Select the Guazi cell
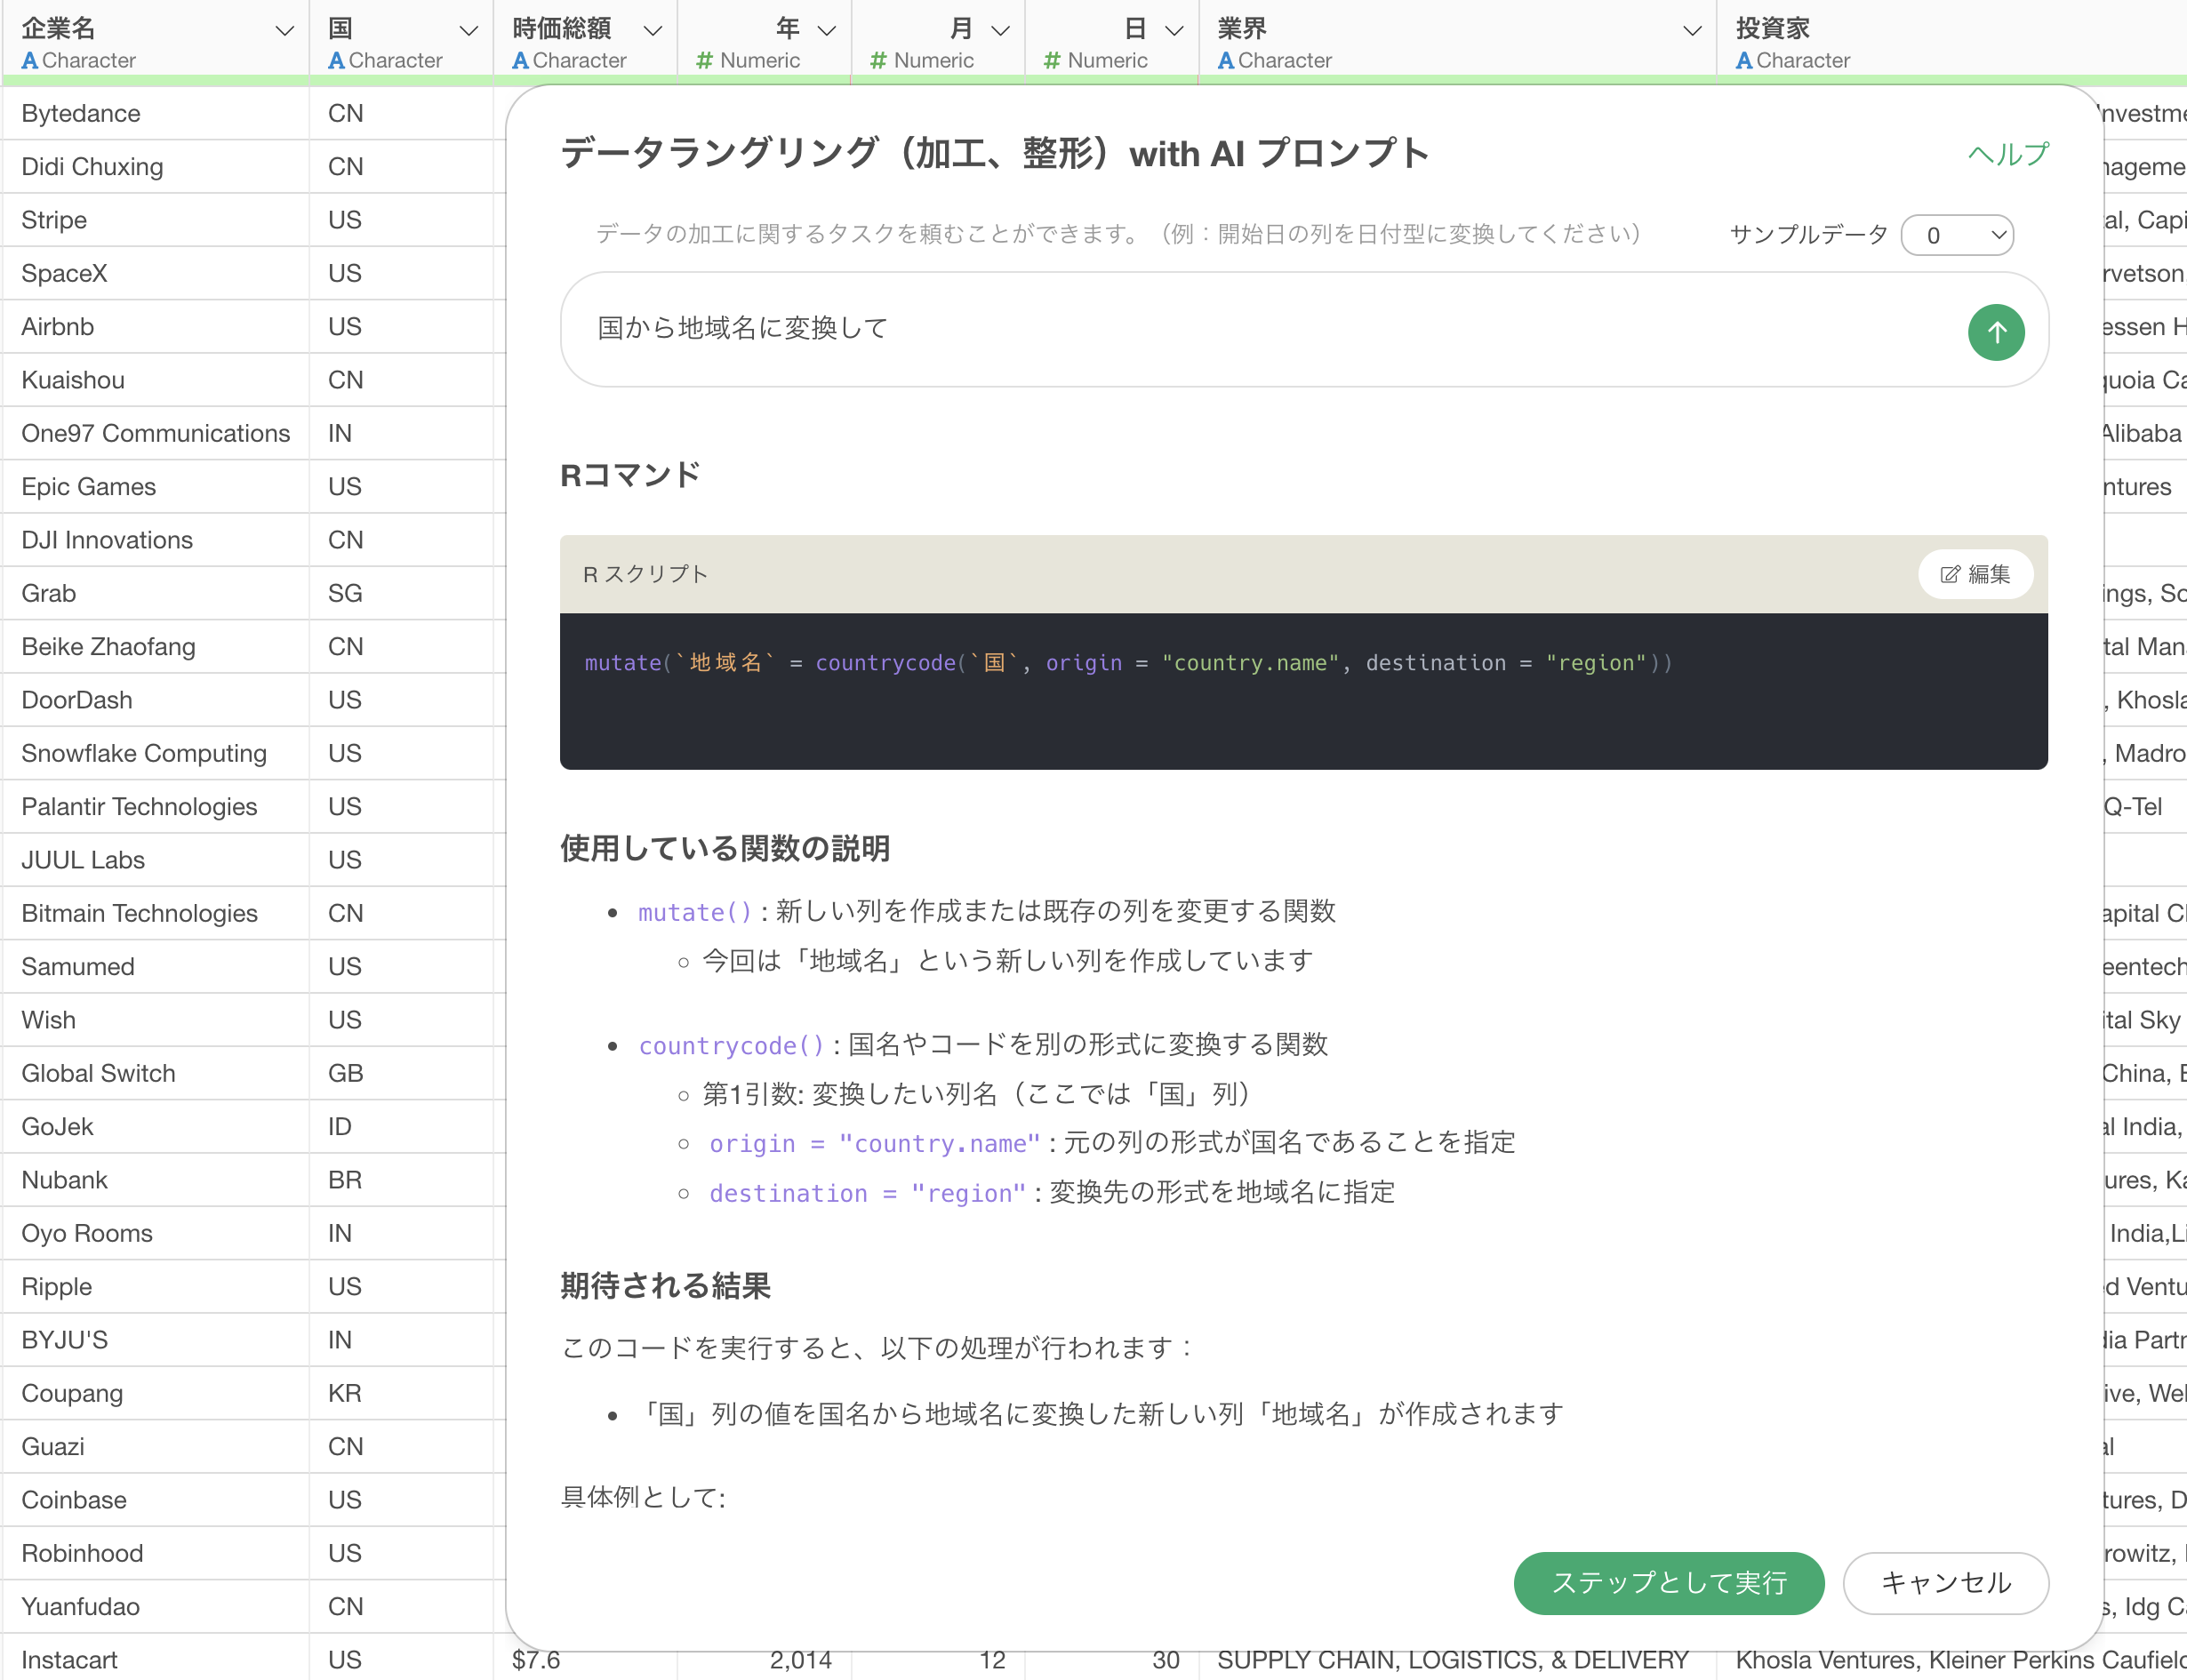2187x1680 pixels. coord(155,1447)
